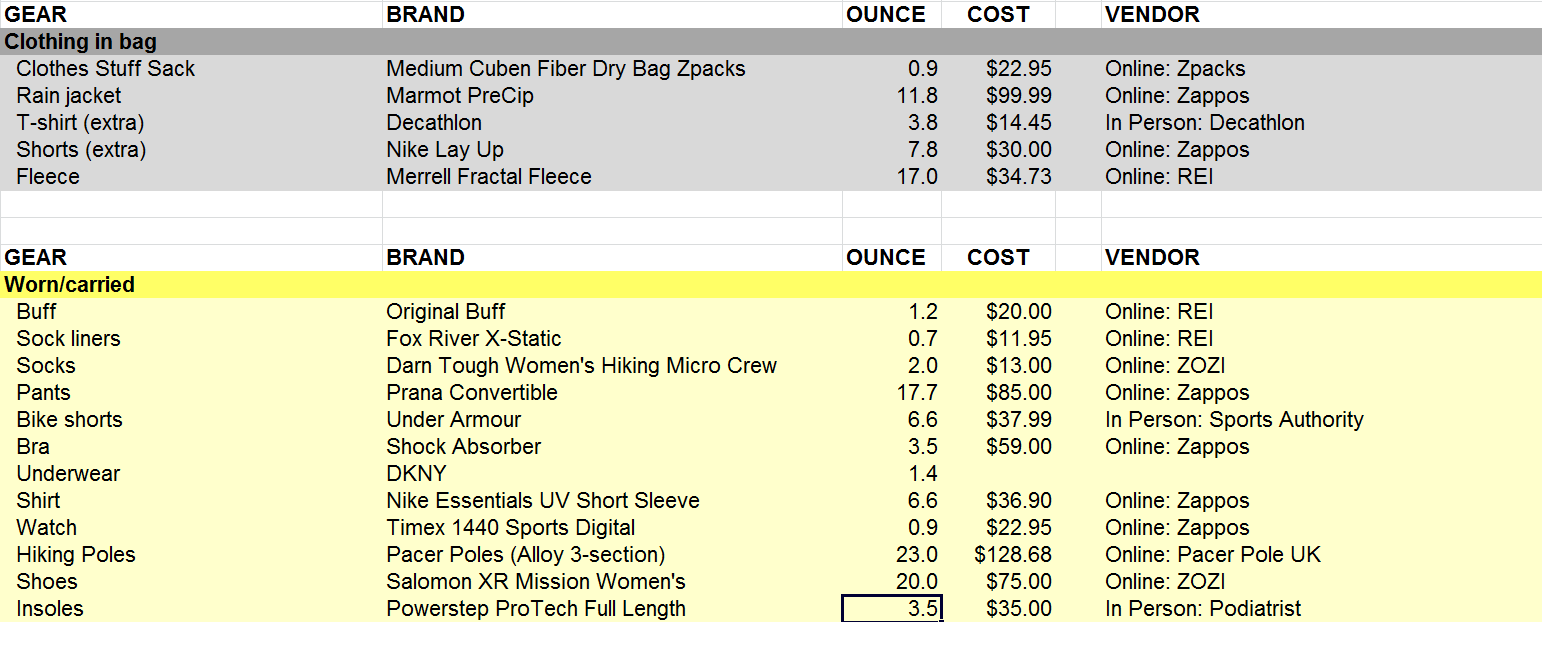Select the 'Original Buff' brand cell
Image resolution: width=1542 pixels, height=648 pixels.
pos(446,312)
